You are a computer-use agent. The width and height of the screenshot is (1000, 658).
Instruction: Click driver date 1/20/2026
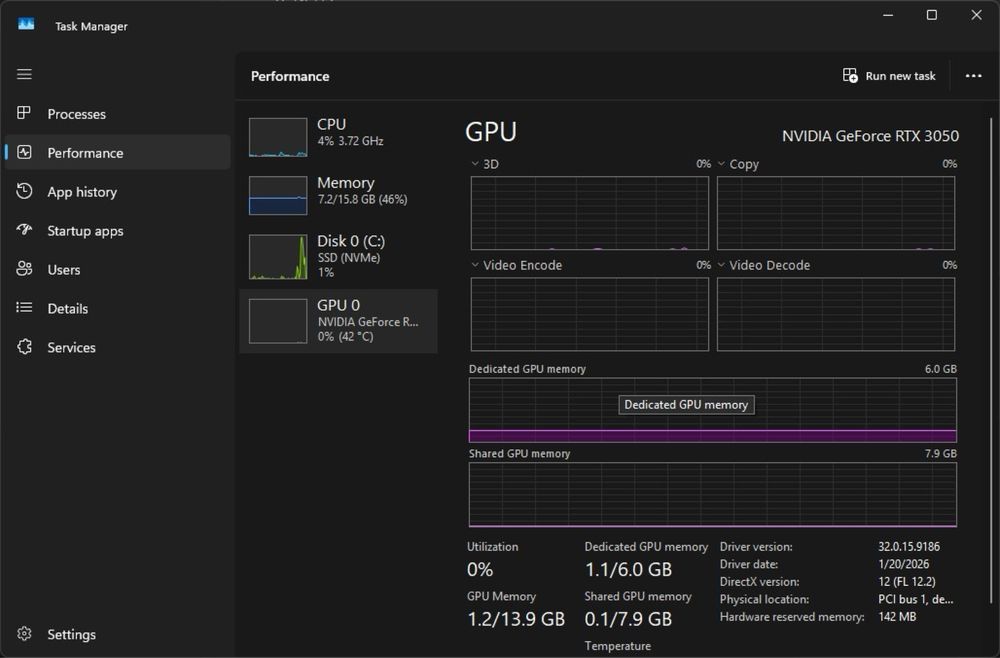tap(904, 564)
